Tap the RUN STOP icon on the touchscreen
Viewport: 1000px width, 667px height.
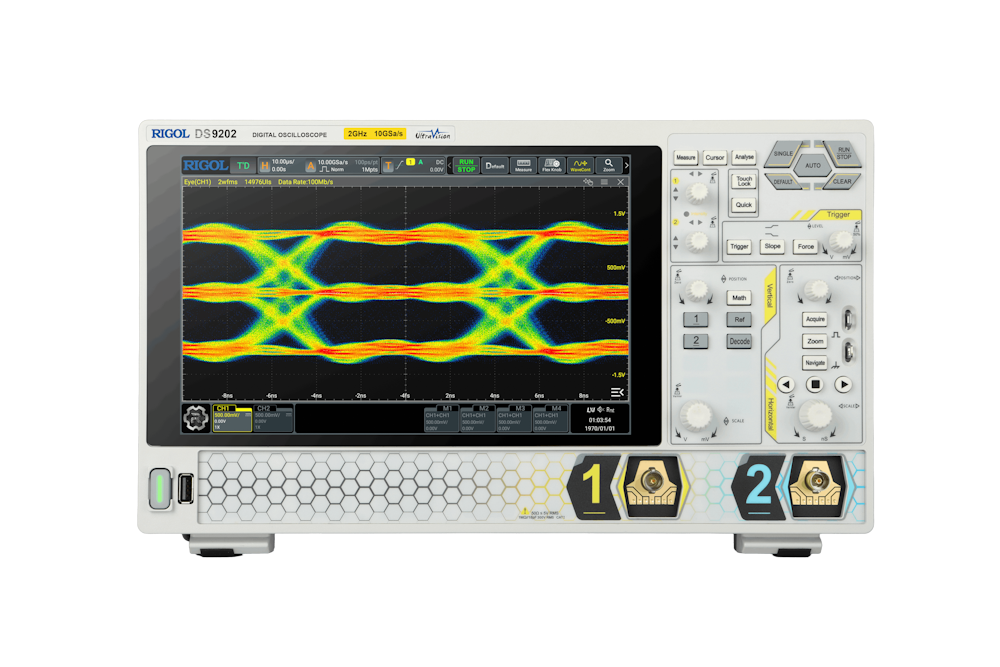point(466,166)
